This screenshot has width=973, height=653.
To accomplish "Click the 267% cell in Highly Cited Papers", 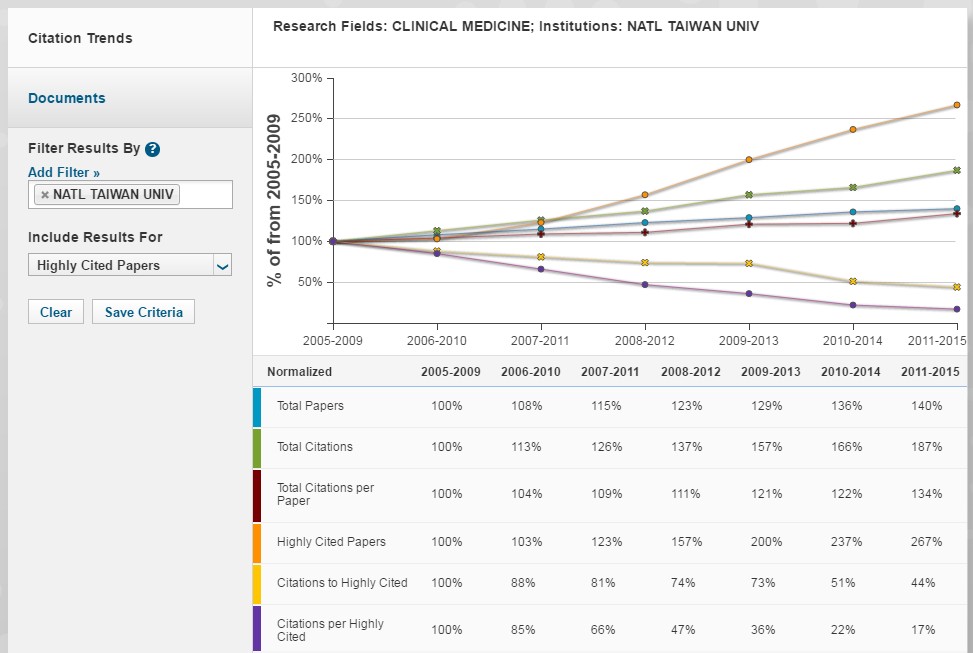I will point(926,542).
